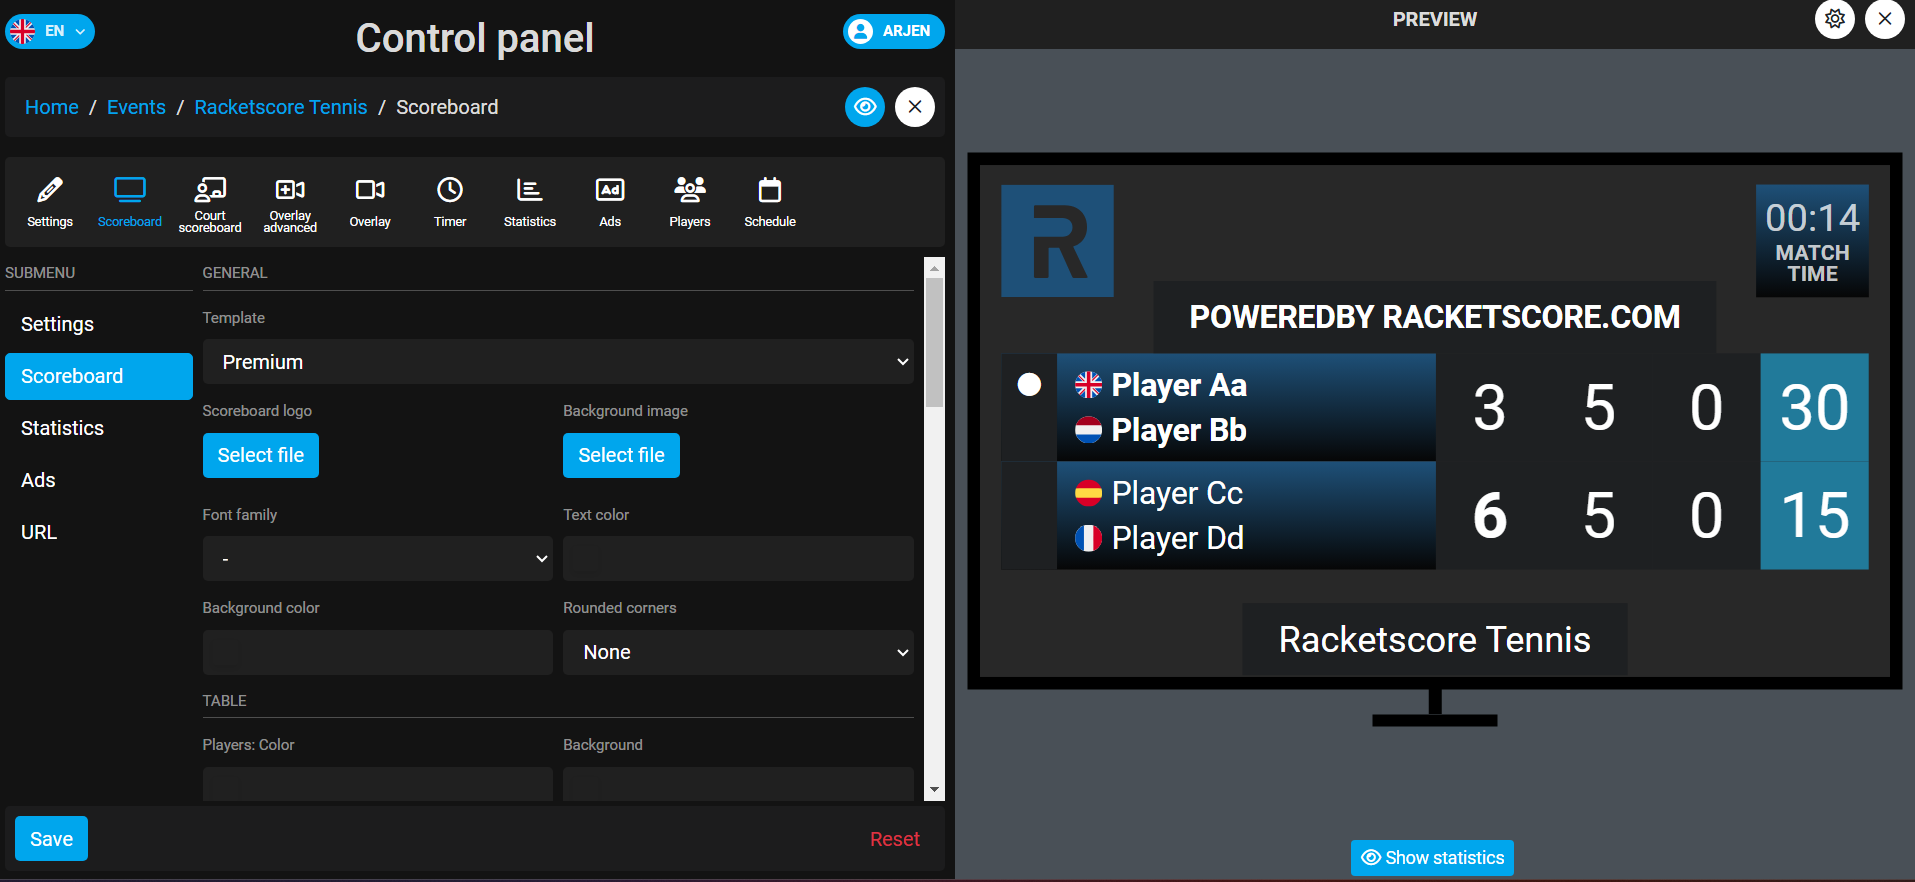Click first set score 6 for Player Cc
This screenshot has height=882, width=1915.
coord(1490,516)
